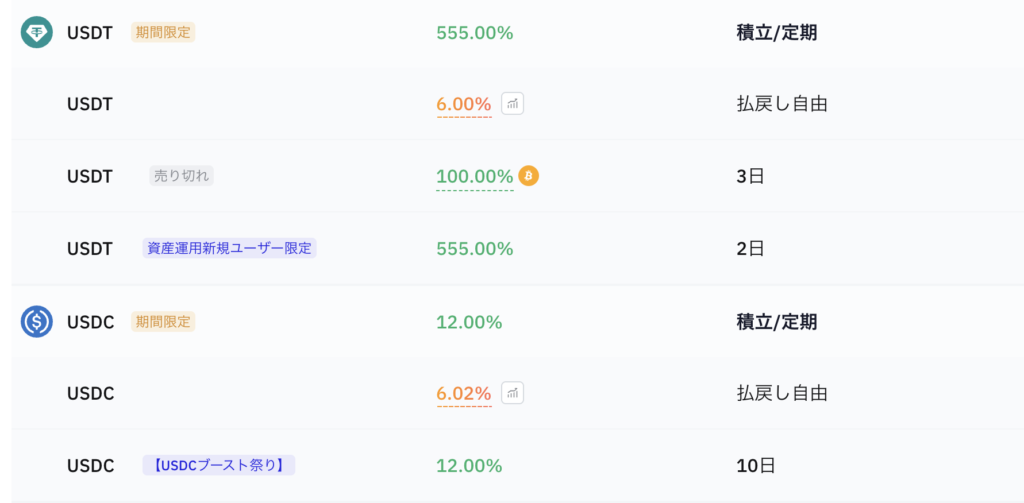1024x503 pixels.
Task: Open chart icon next to 6.00% rate
Action: [512, 103]
